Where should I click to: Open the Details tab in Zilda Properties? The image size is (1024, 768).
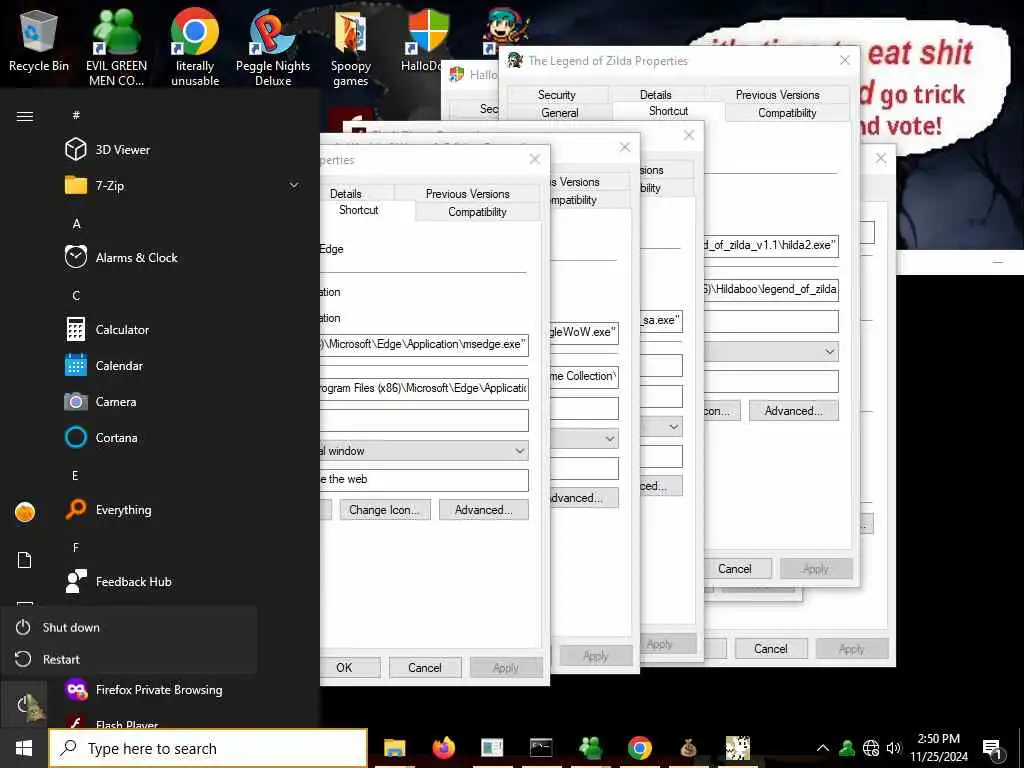pyautogui.click(x=656, y=95)
